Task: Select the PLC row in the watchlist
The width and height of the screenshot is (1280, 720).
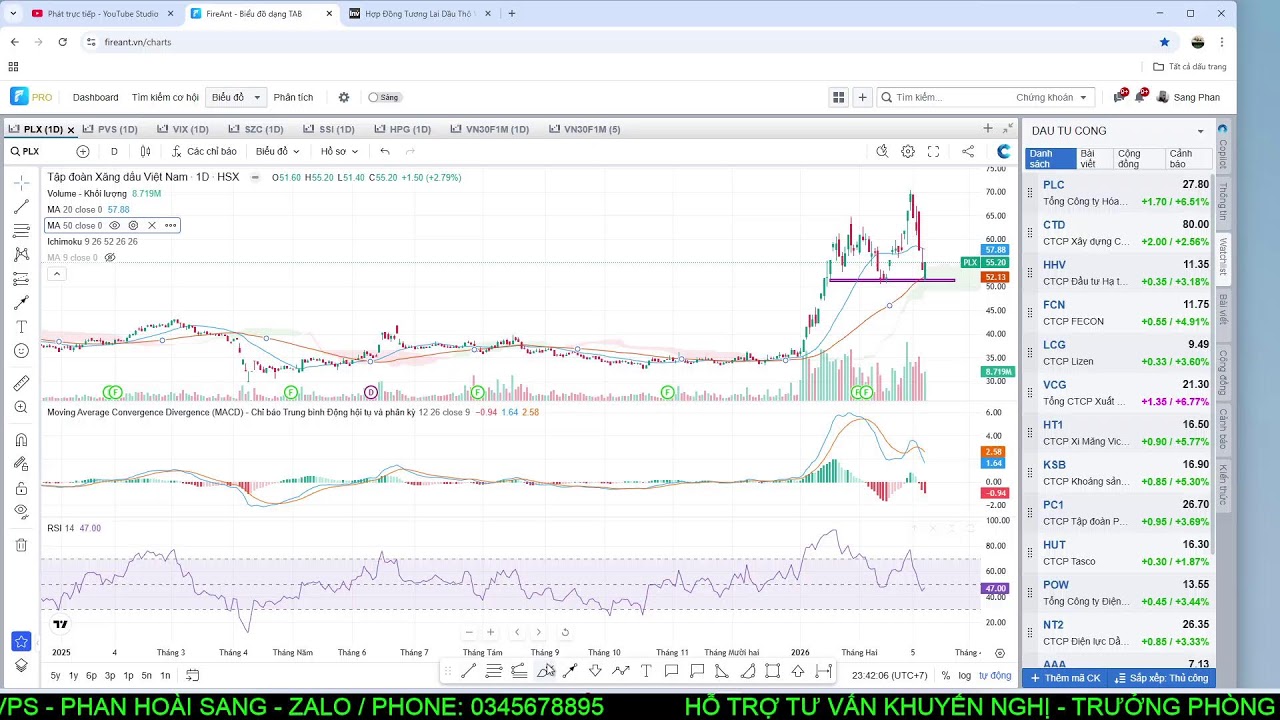Action: click(1119, 193)
